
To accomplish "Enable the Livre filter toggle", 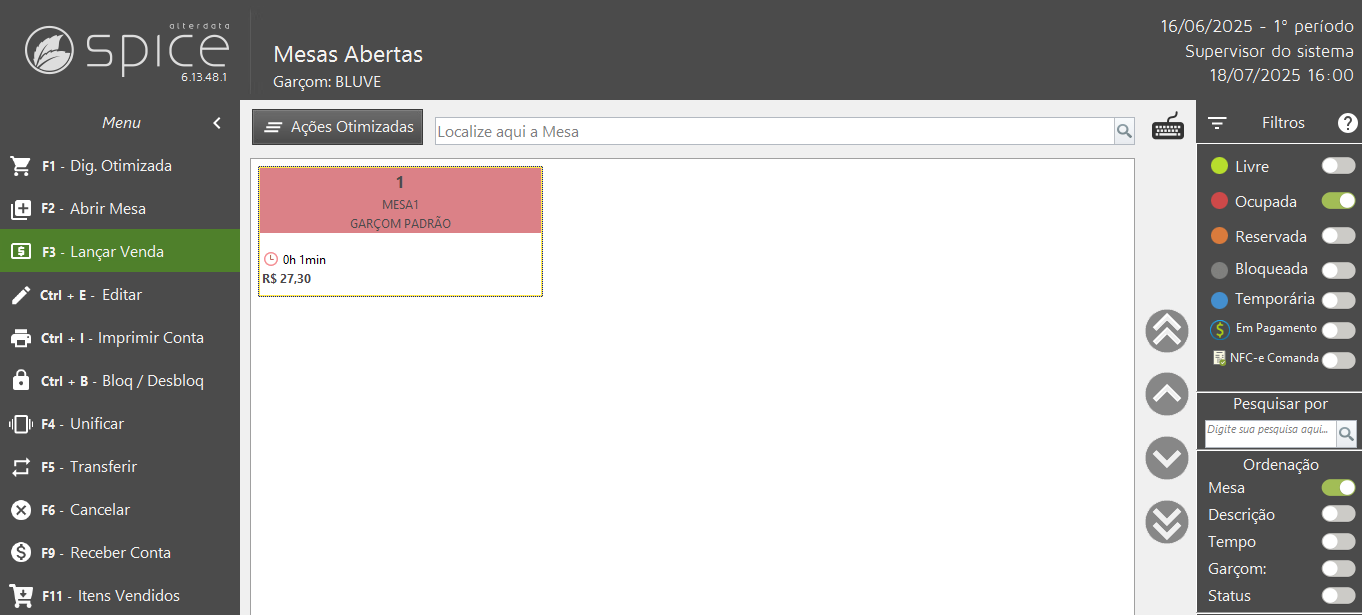I will 1338,166.
